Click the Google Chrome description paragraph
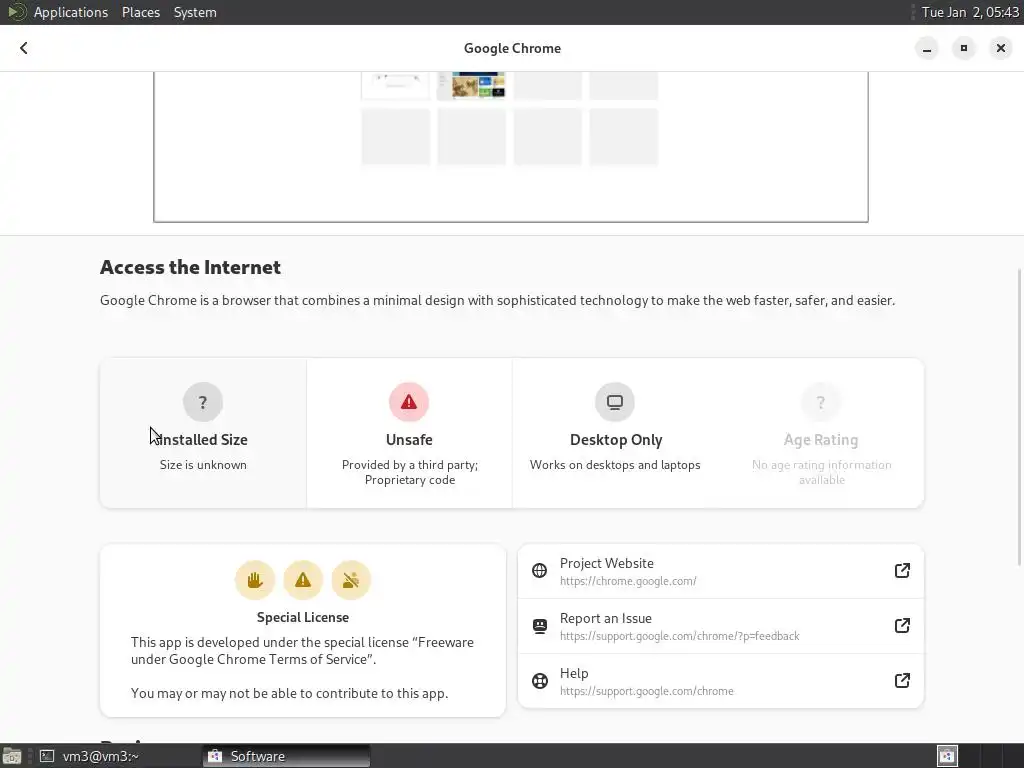The image size is (1024, 768). pos(497,300)
